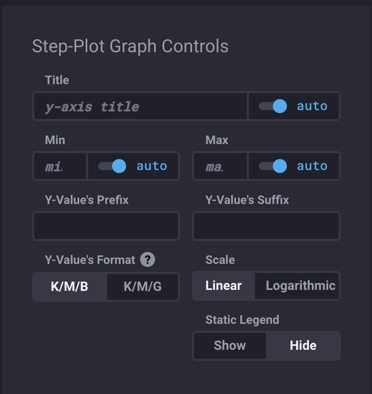The image size is (372, 394).
Task: Toggle the Title auto switch
Action: pos(273,106)
